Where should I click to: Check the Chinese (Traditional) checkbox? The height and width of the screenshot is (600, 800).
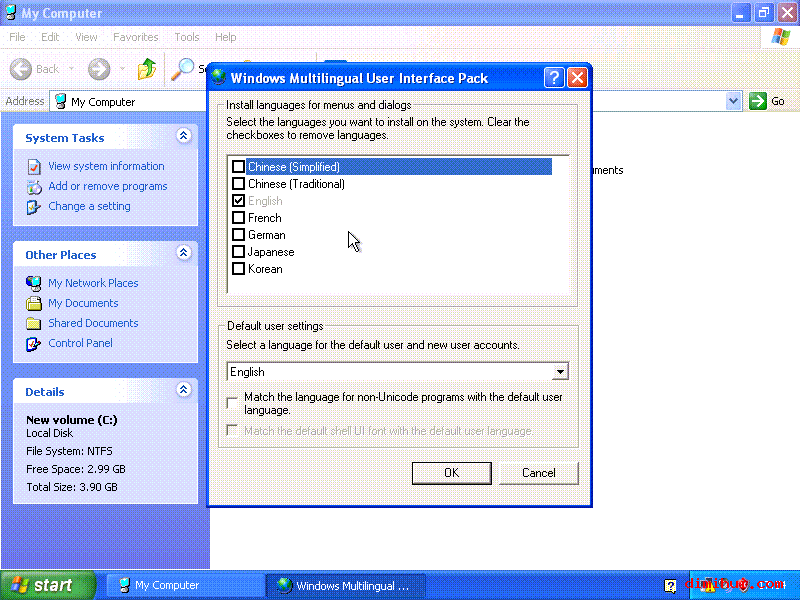[238, 184]
